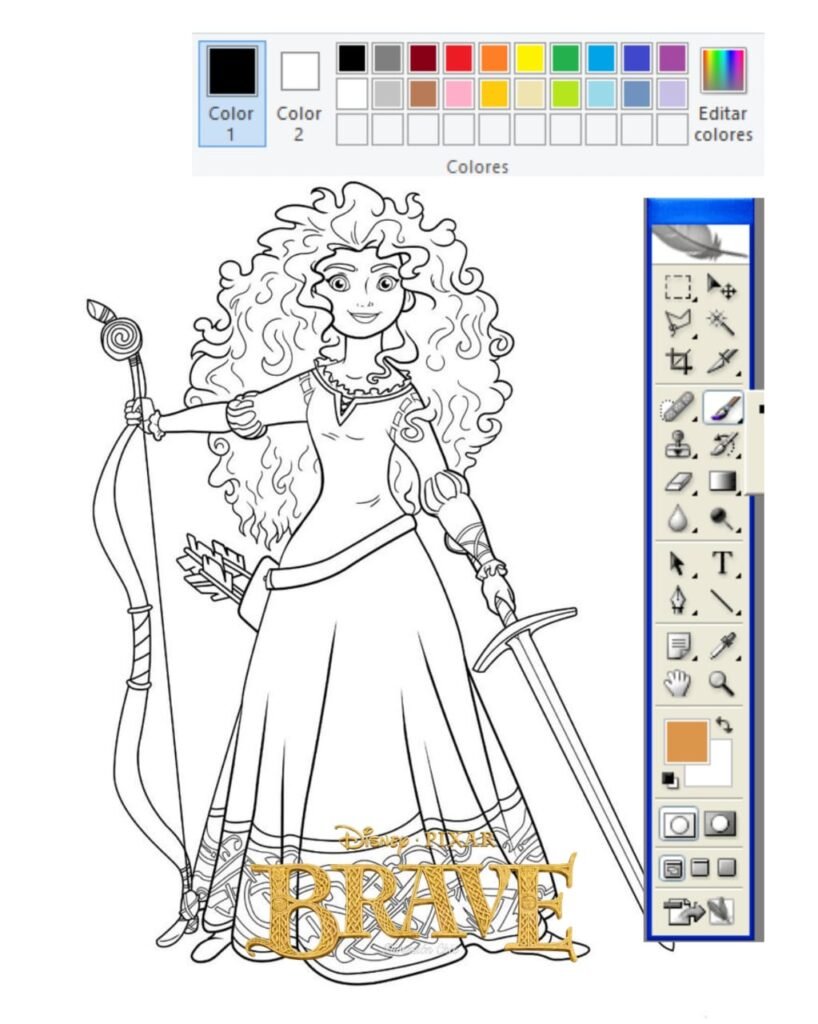
Task: Select the Brush tool
Action: [x=723, y=408]
